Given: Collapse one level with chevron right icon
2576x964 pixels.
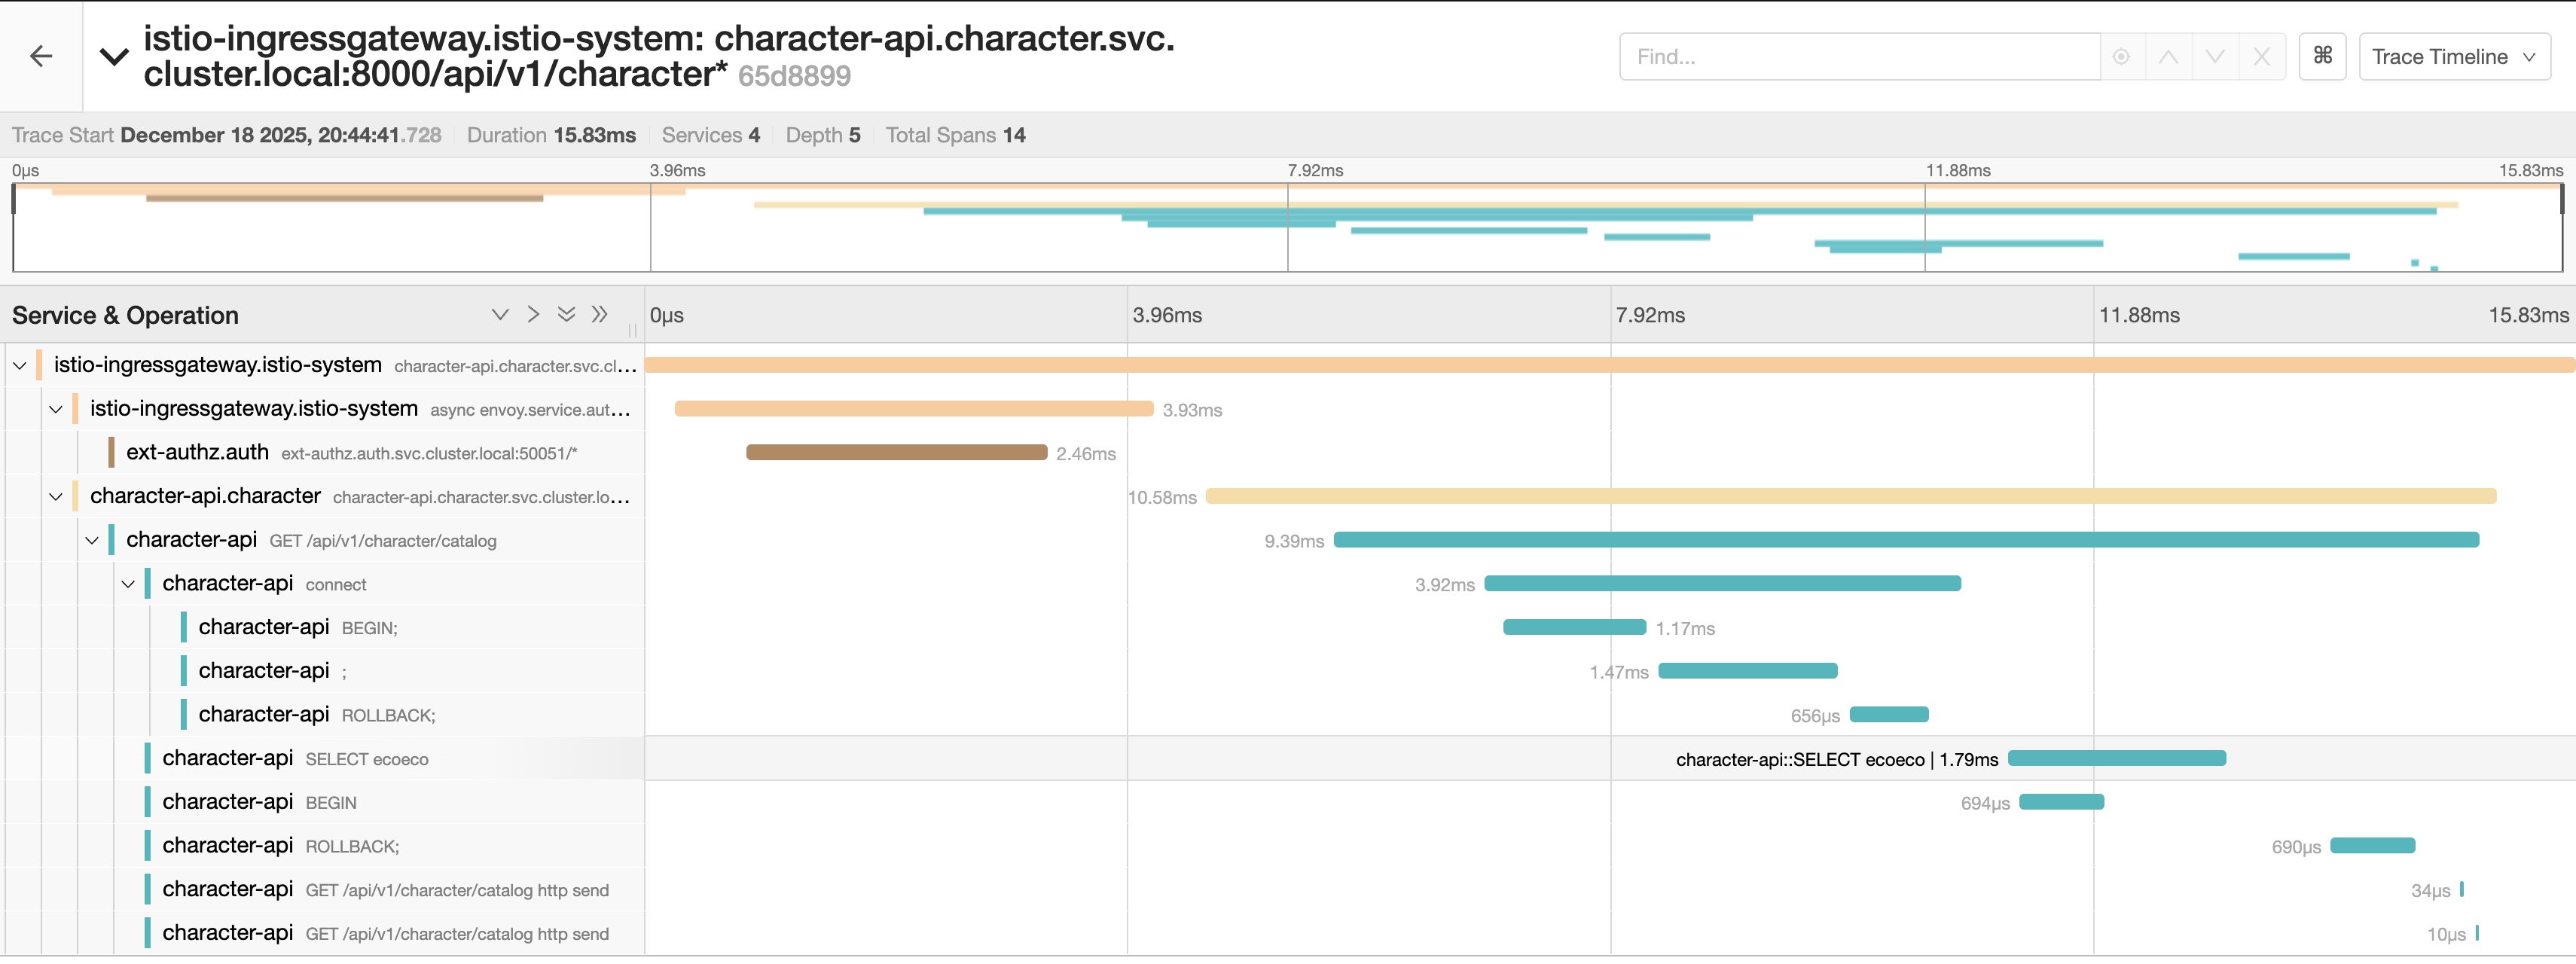Looking at the screenshot, I should click(x=533, y=314).
